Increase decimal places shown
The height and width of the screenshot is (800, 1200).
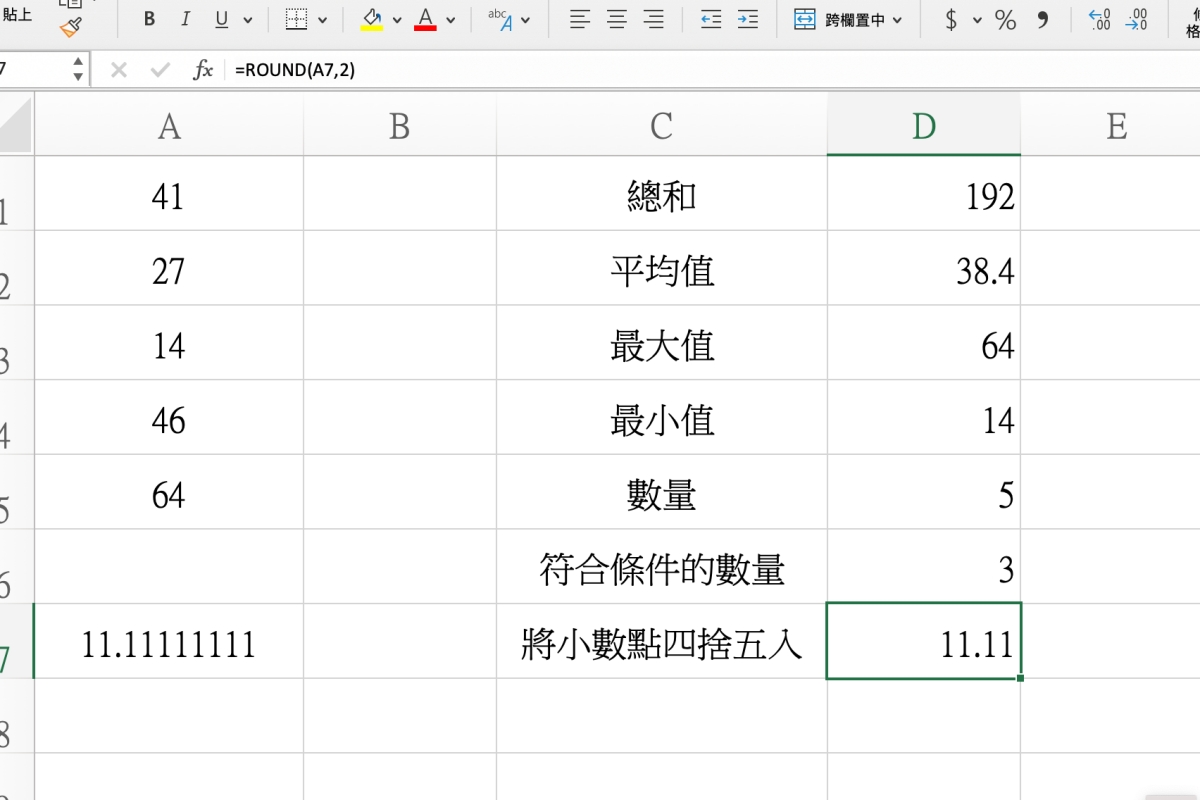pos(1099,19)
